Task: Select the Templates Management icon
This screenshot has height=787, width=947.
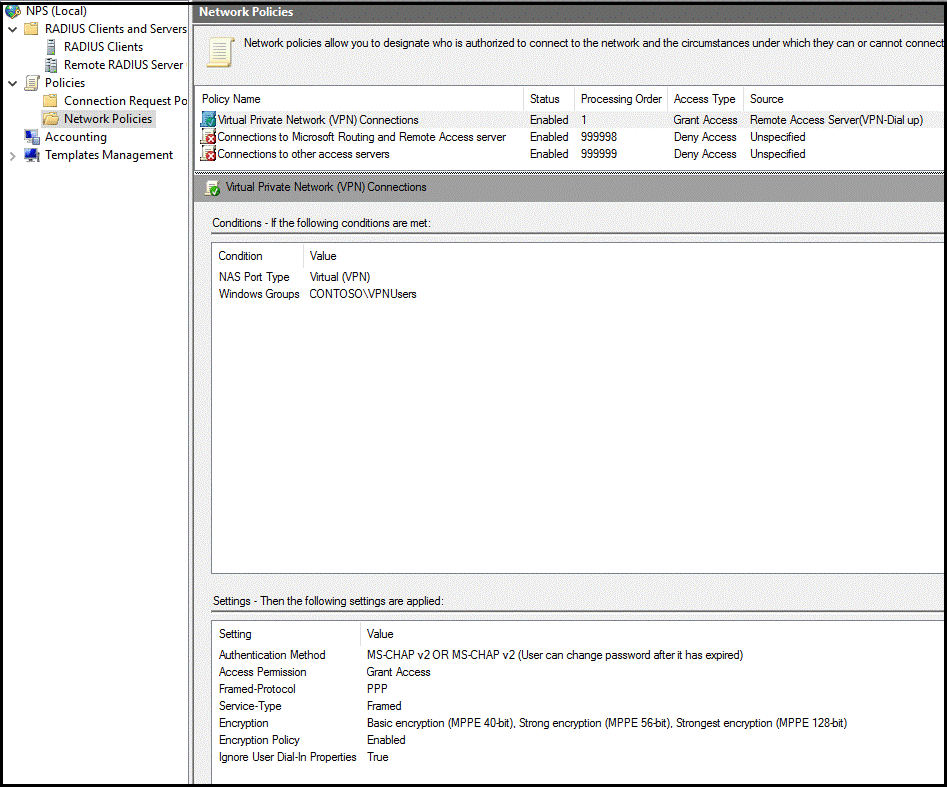Action: 31,155
